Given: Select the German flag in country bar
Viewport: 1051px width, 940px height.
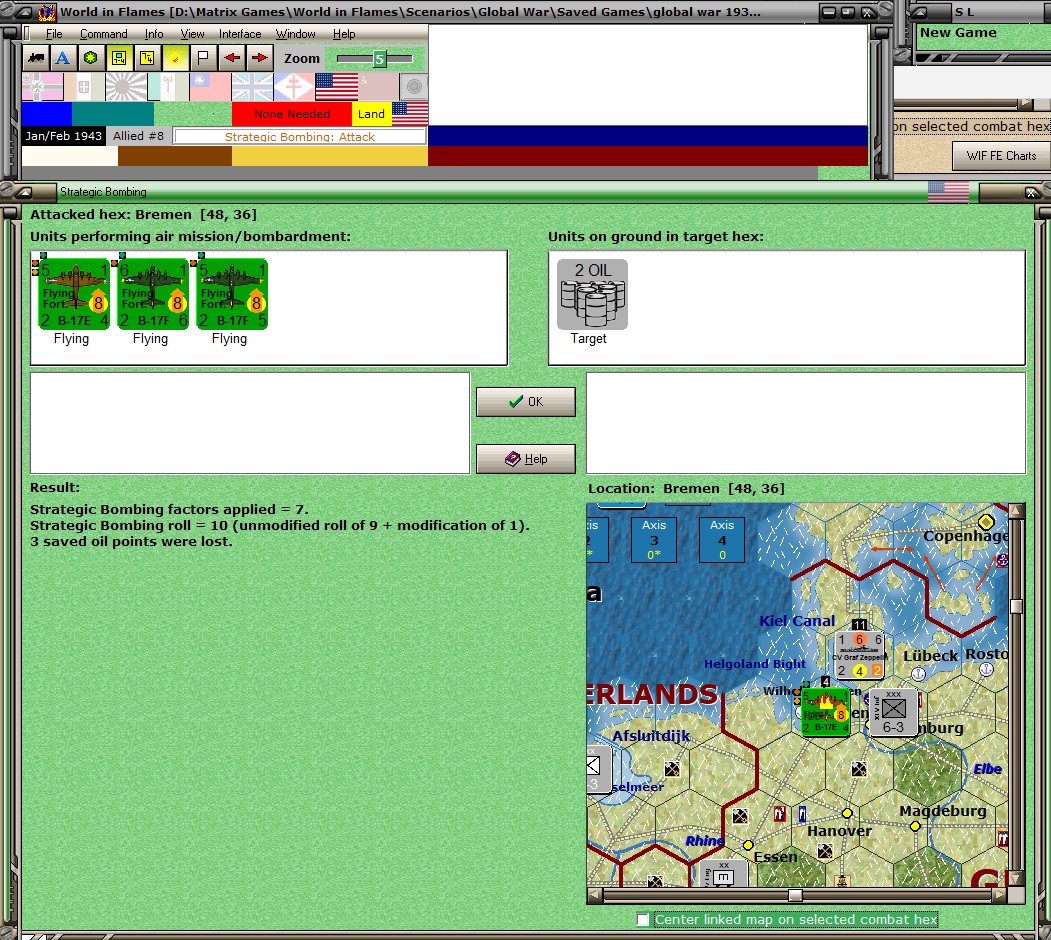Looking at the screenshot, I should [x=42, y=86].
